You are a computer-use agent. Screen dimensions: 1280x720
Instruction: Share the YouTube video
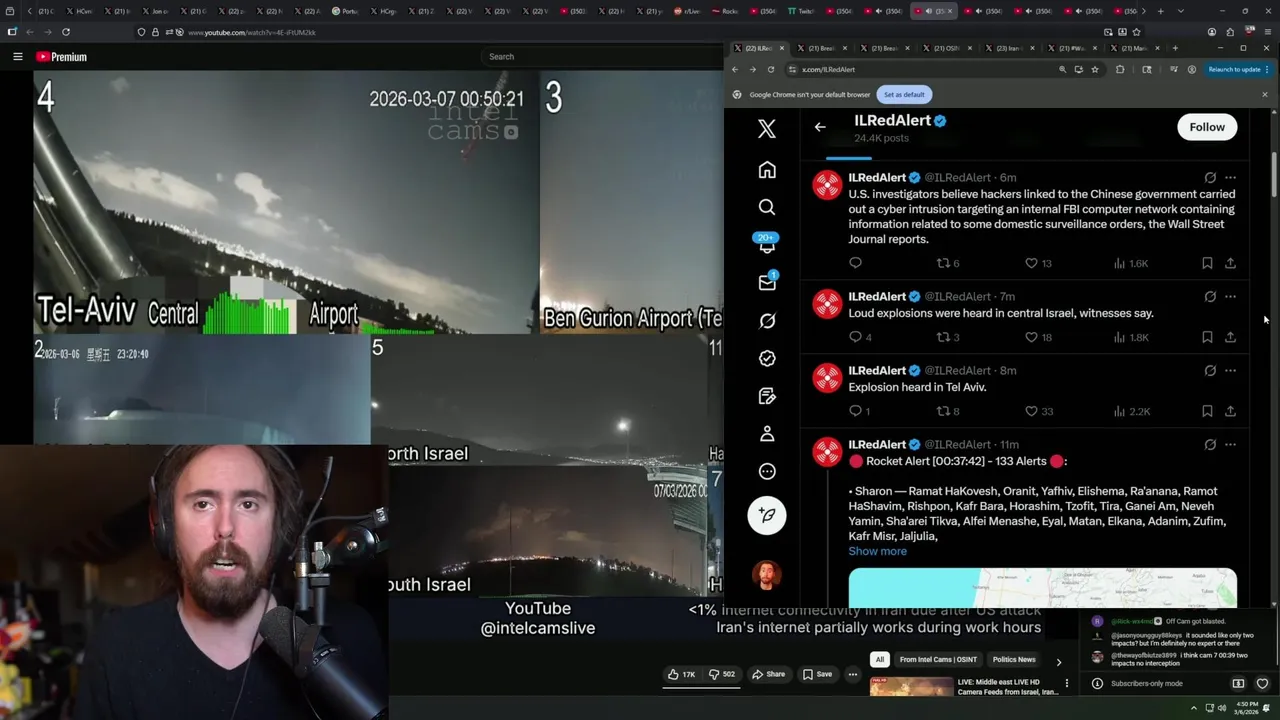(x=769, y=674)
